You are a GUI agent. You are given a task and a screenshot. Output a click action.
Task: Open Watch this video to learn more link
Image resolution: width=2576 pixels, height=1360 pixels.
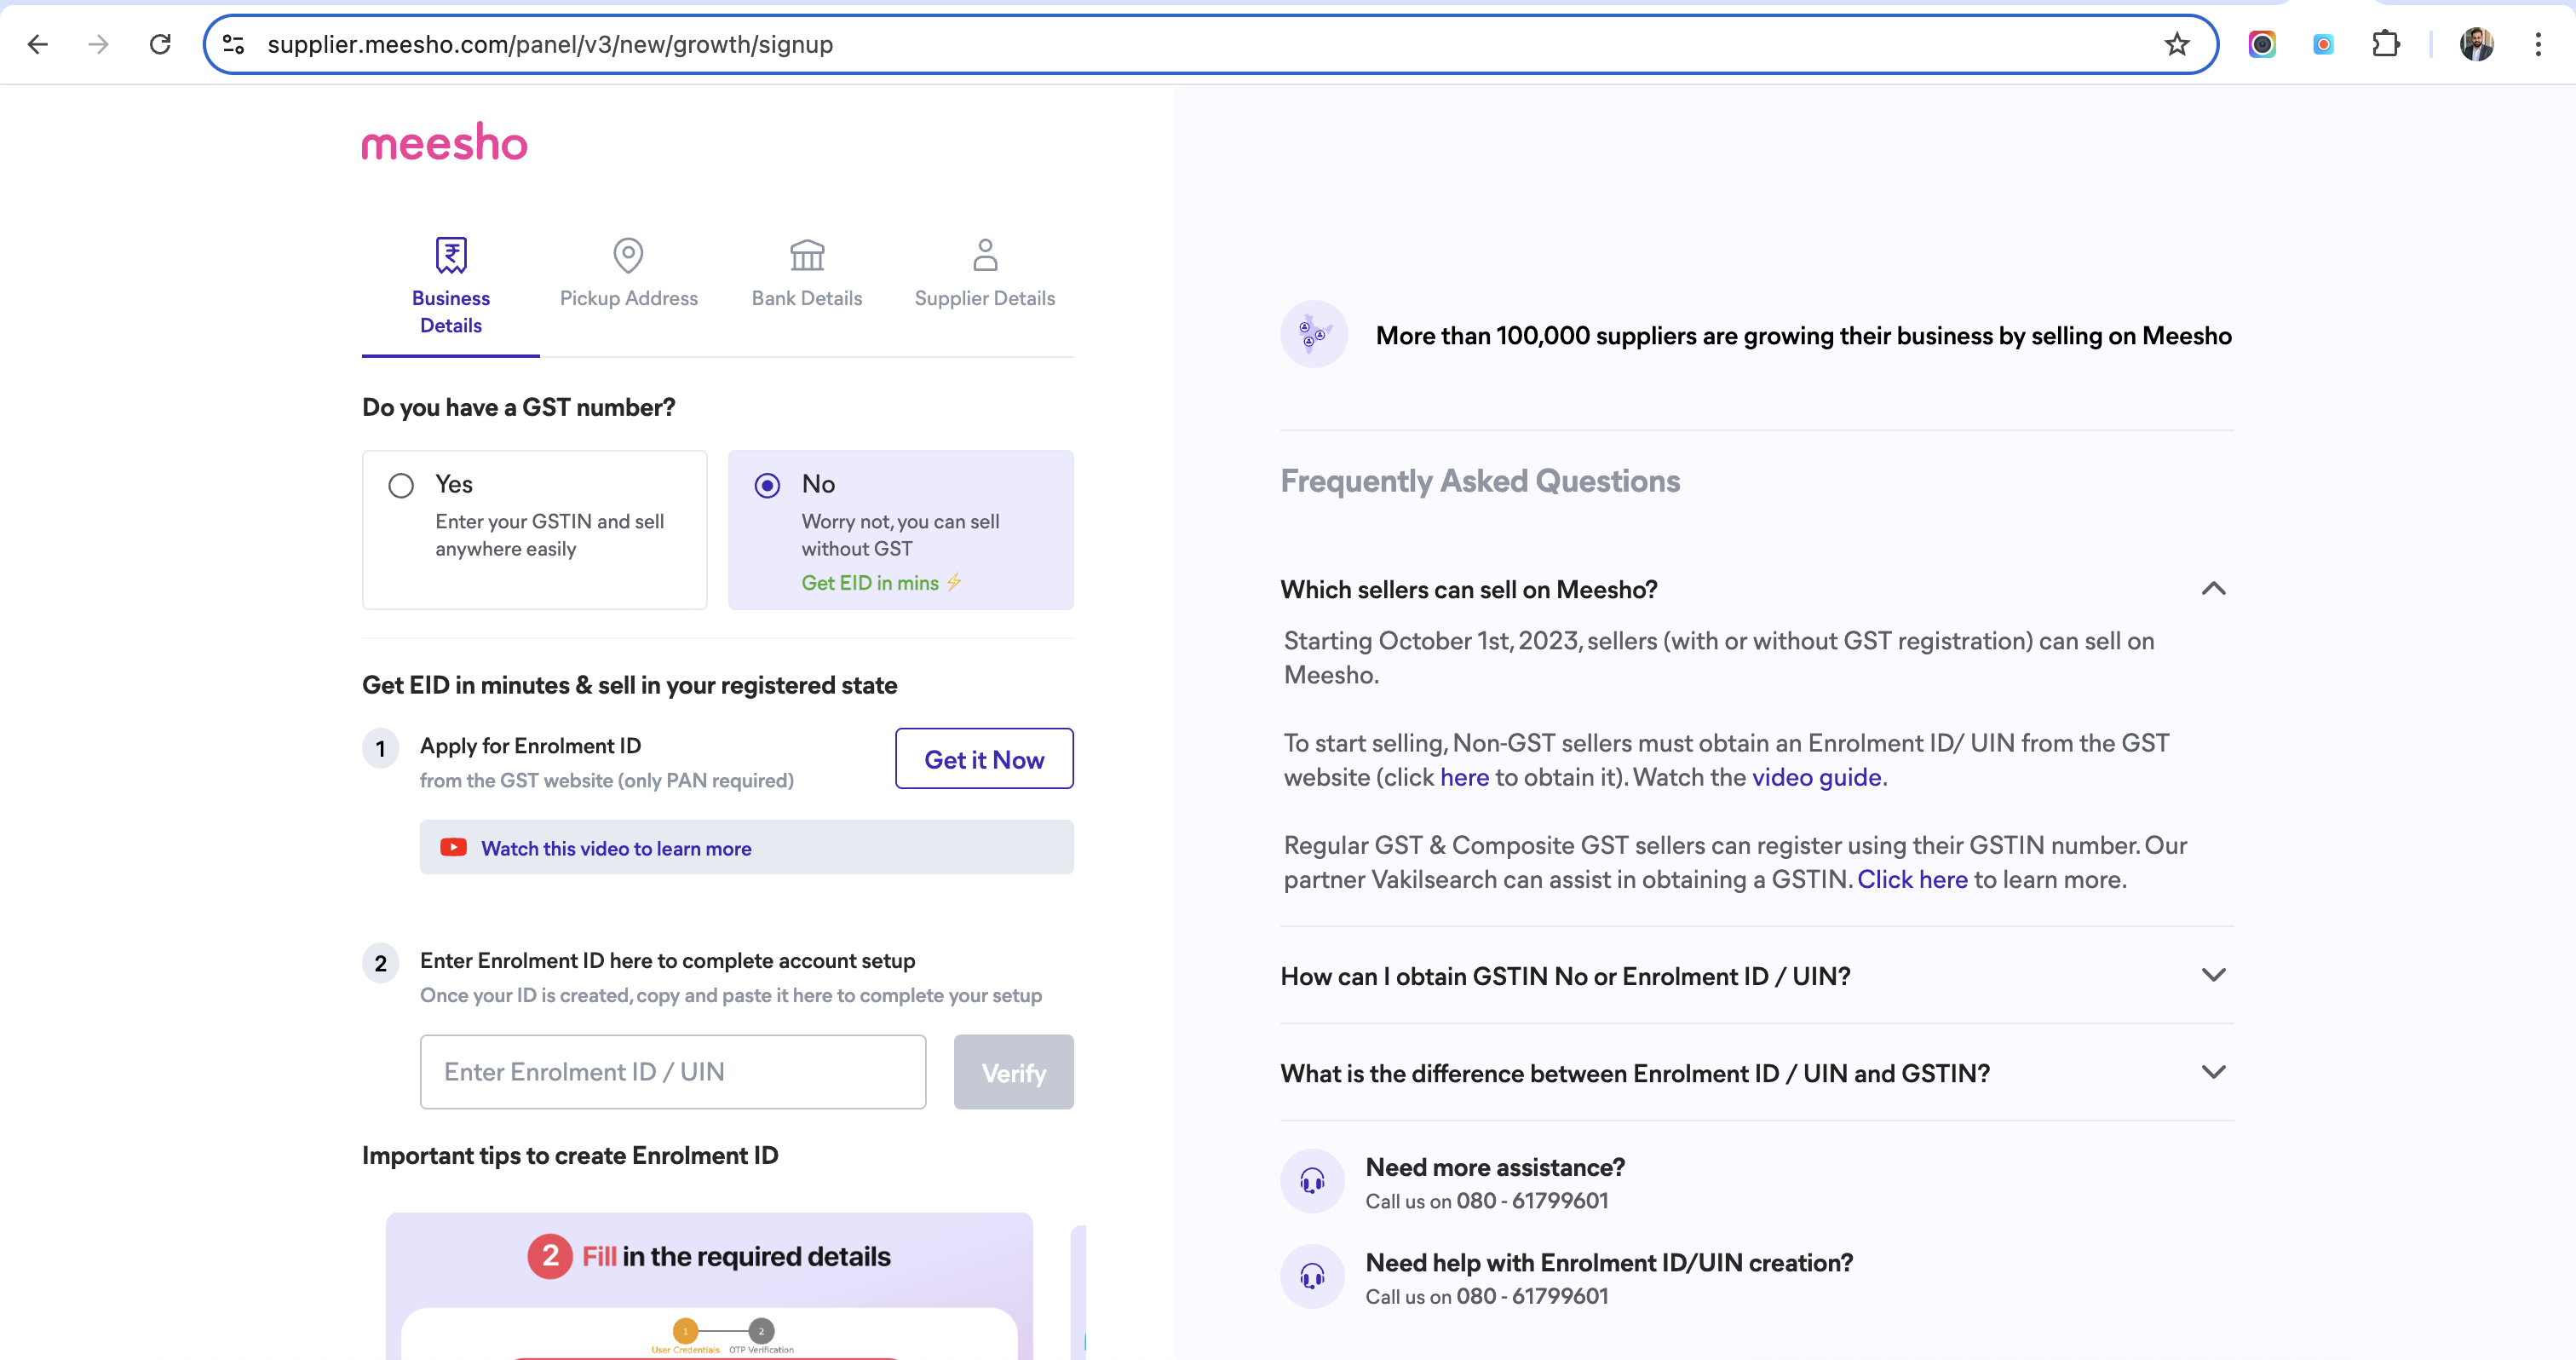(616, 848)
